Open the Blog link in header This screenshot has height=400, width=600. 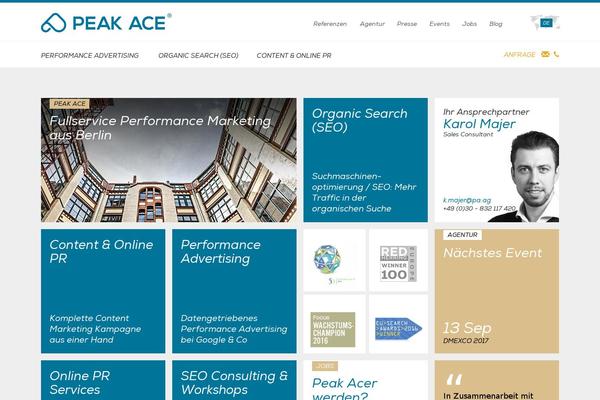[x=496, y=24]
